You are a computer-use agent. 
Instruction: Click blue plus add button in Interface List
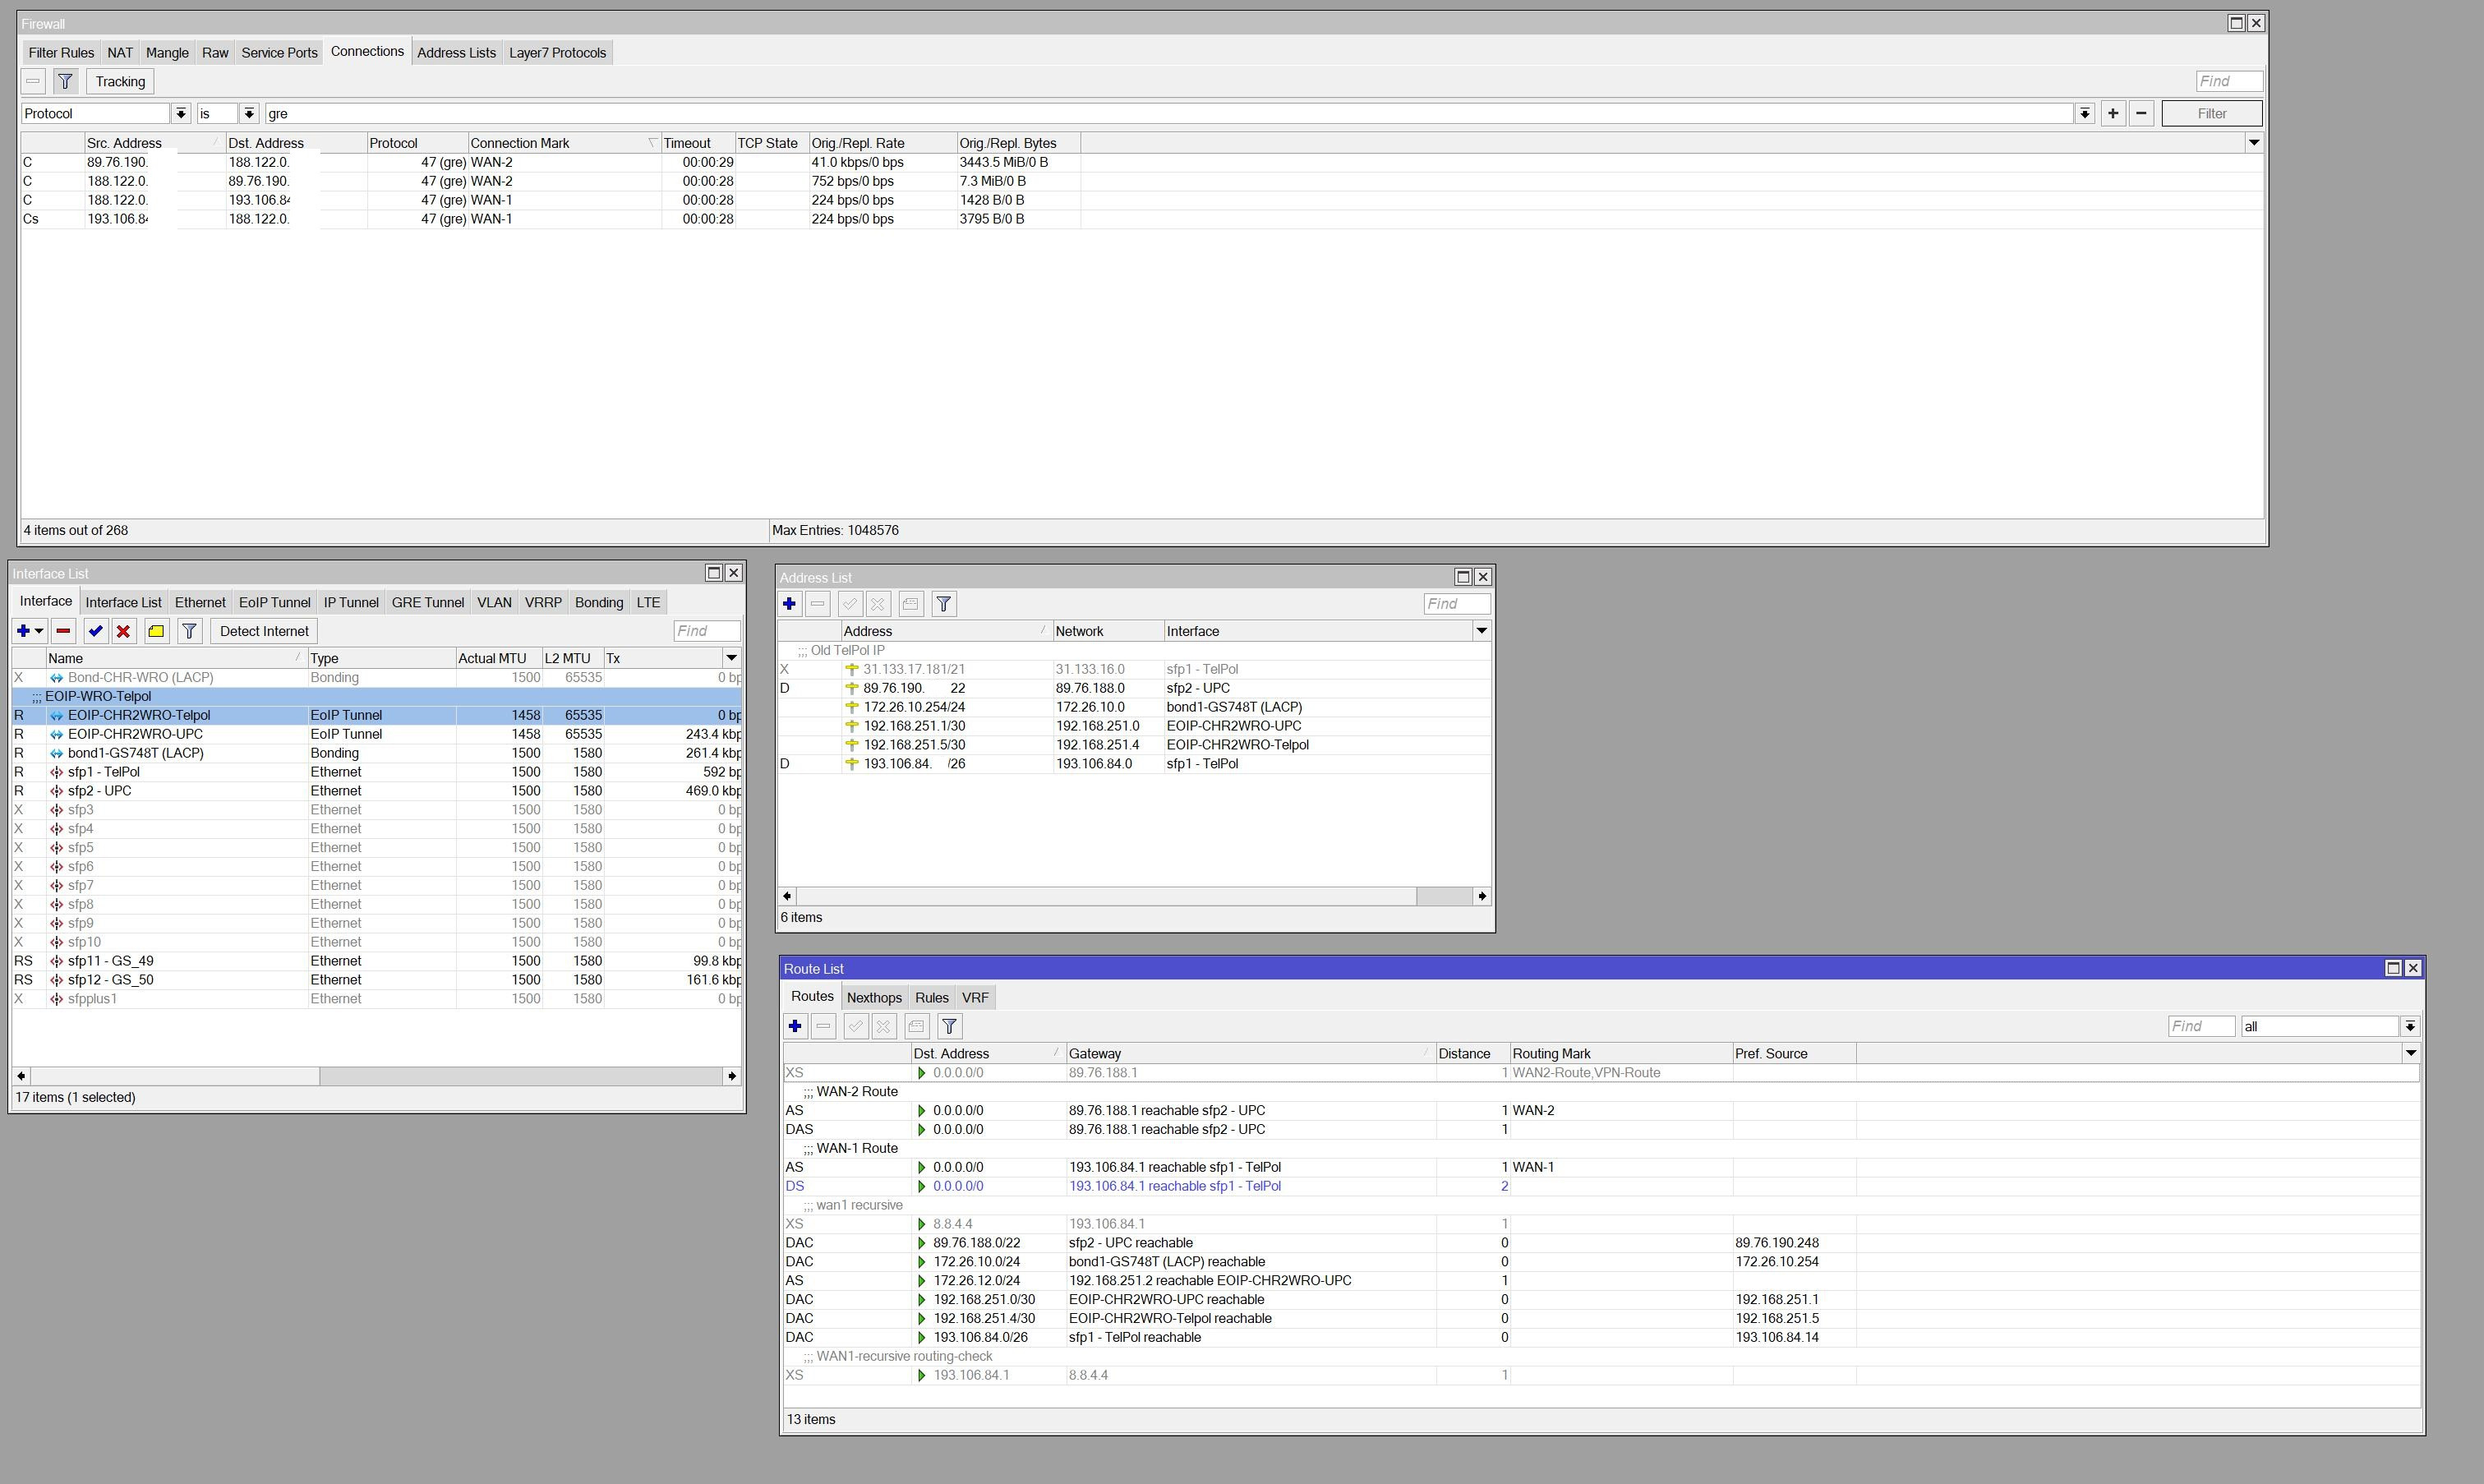pyautogui.click(x=24, y=631)
